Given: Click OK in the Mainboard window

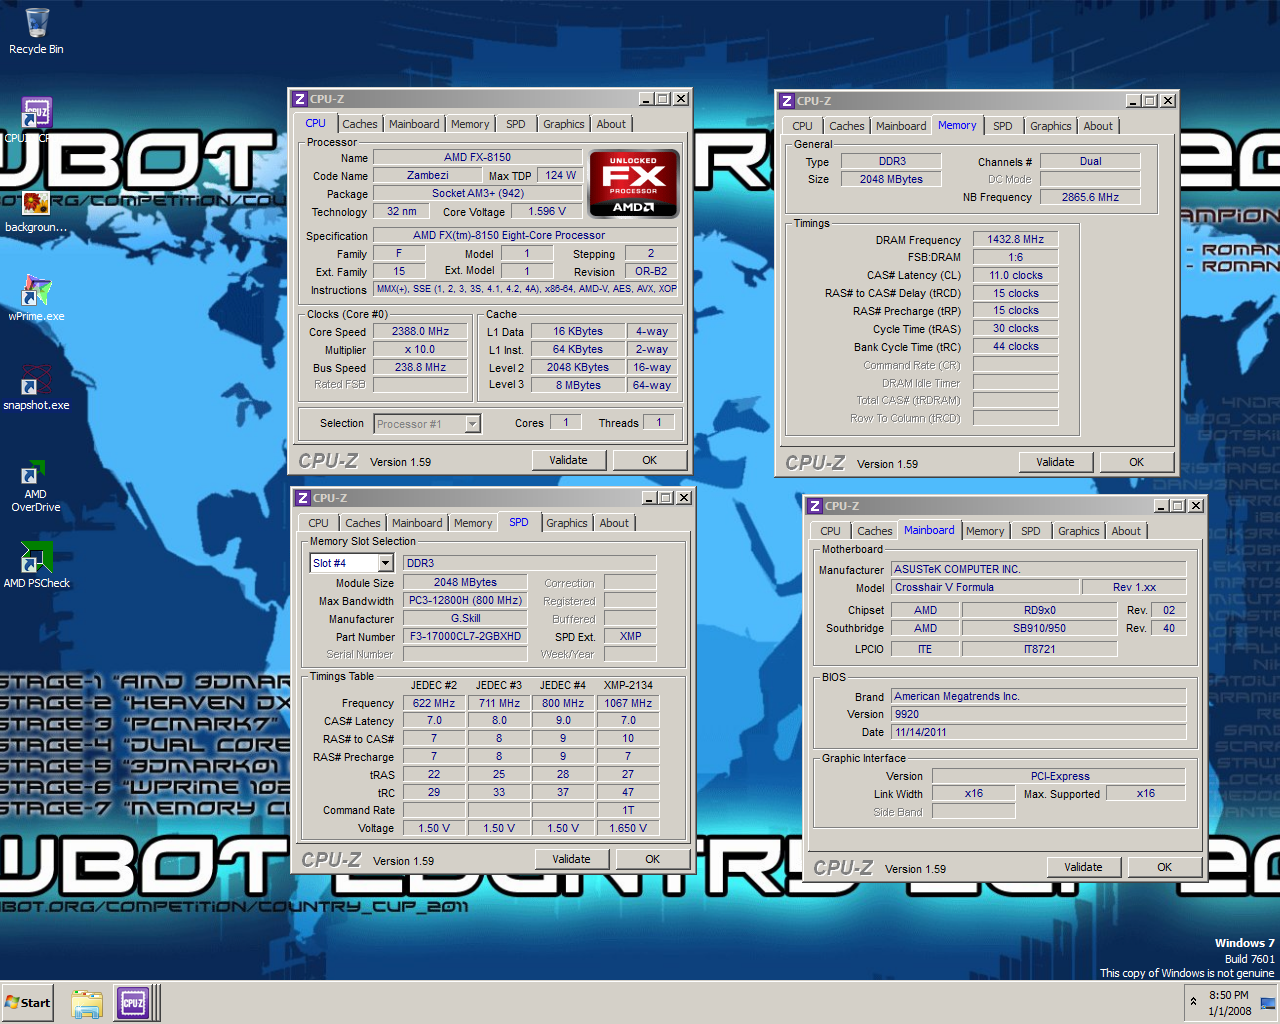Looking at the screenshot, I should 1165,867.
